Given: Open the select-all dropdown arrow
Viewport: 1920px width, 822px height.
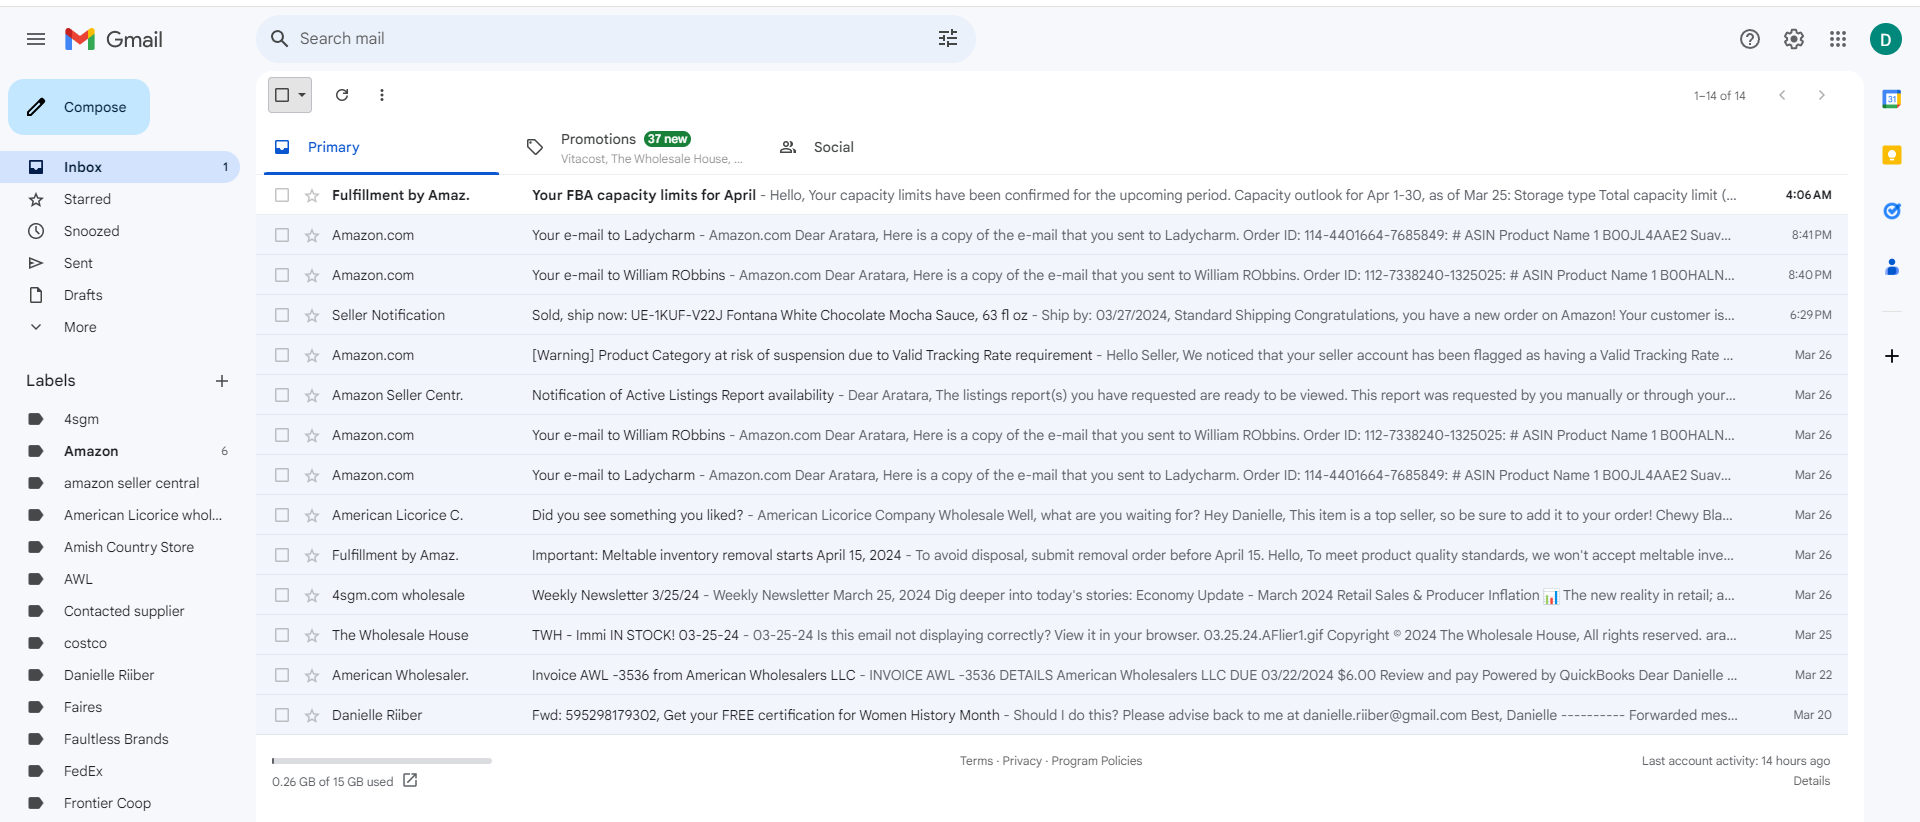Looking at the screenshot, I should (302, 95).
